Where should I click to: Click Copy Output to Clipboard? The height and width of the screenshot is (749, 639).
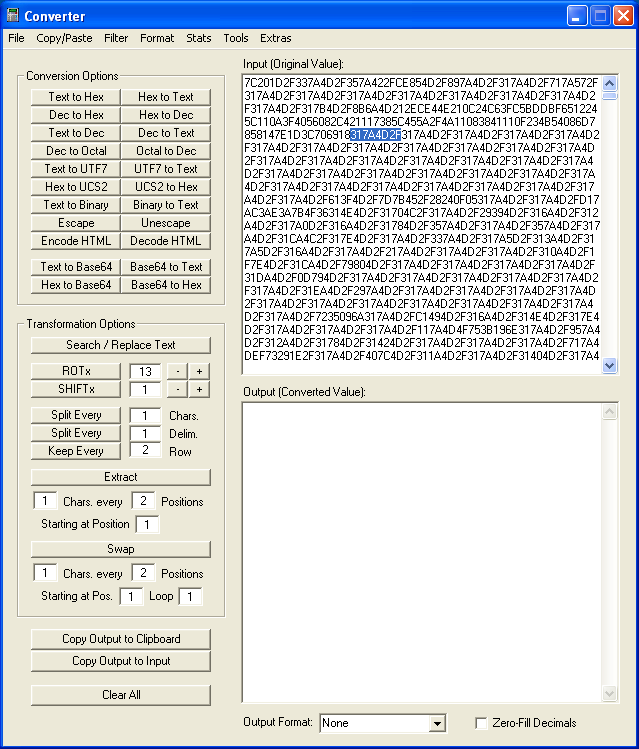pyautogui.click(x=121, y=639)
